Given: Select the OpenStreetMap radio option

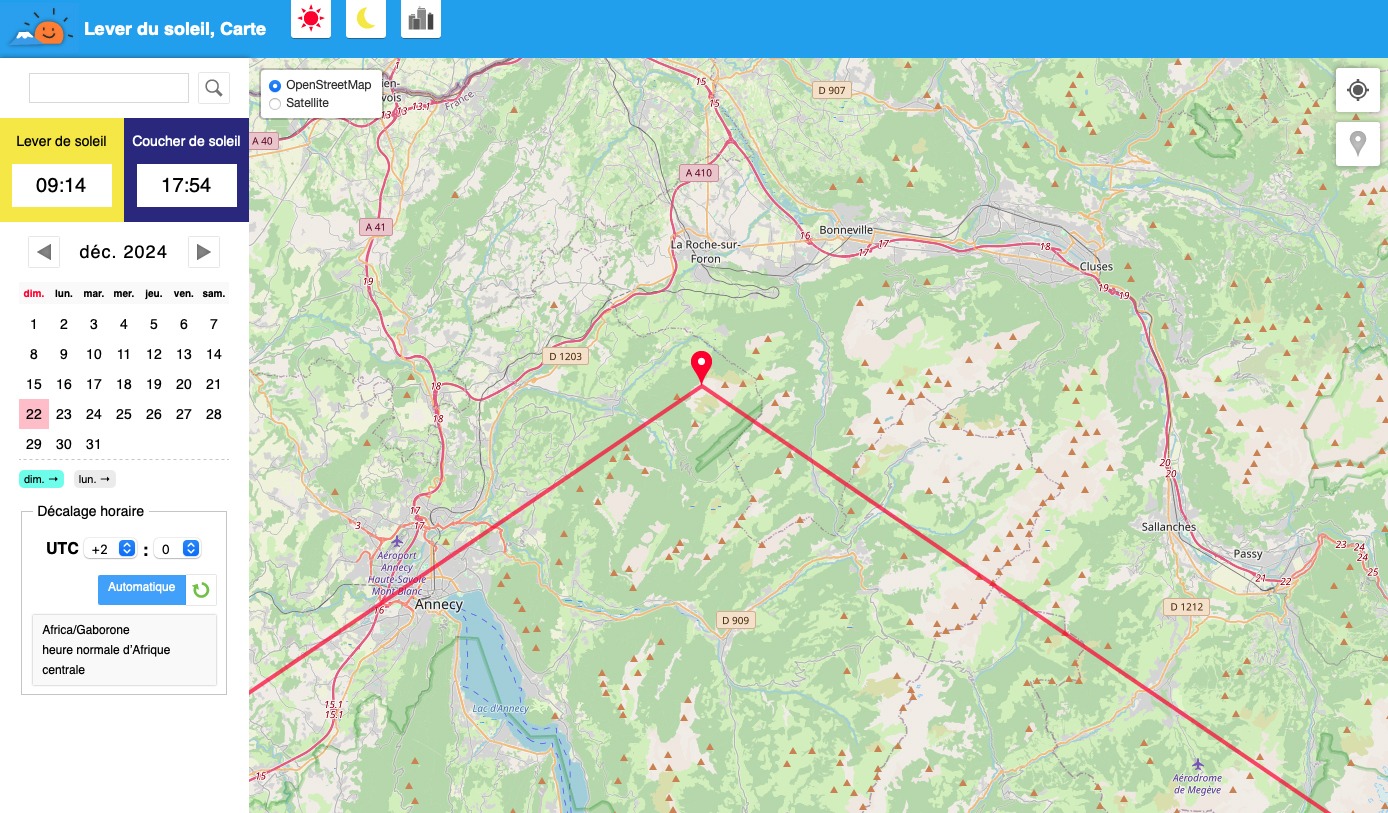Looking at the screenshot, I should [x=275, y=85].
